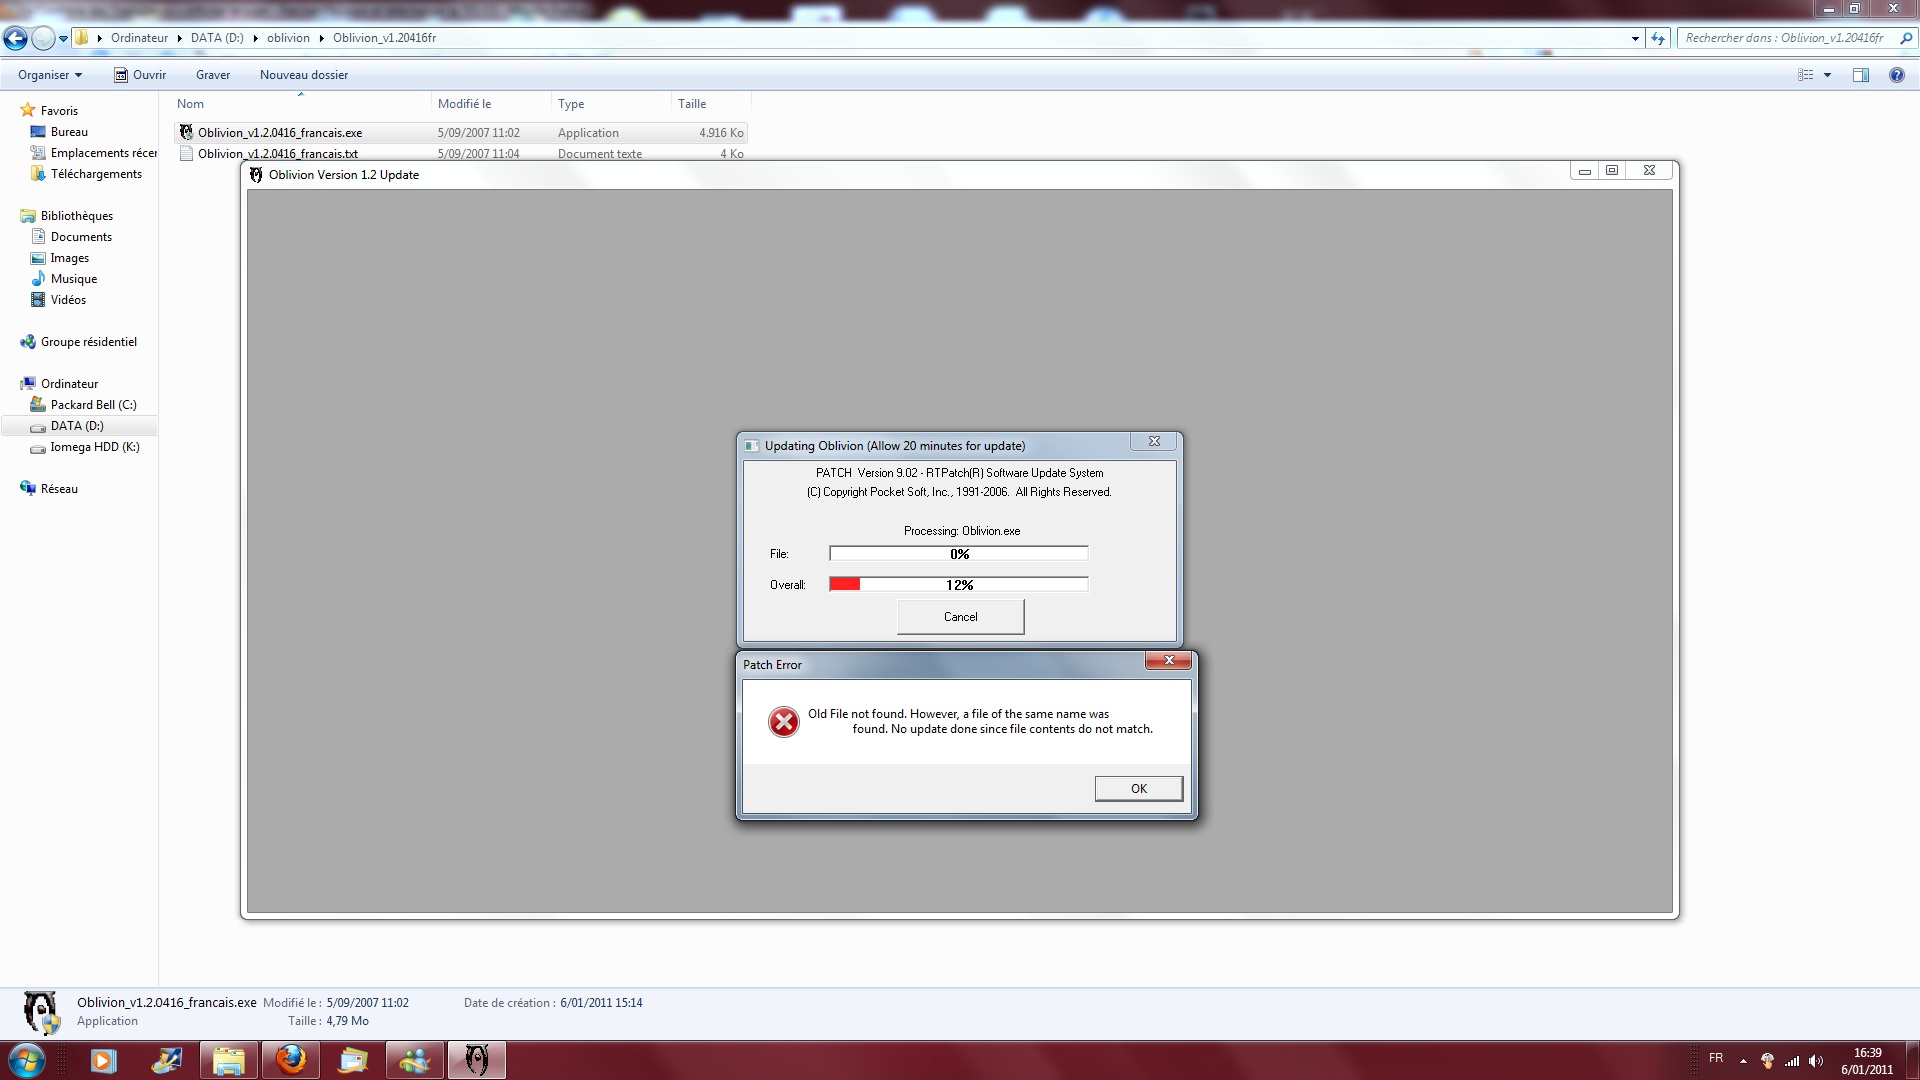Sort files by Nom column
This screenshot has width=1920, height=1080.
pos(300,104)
